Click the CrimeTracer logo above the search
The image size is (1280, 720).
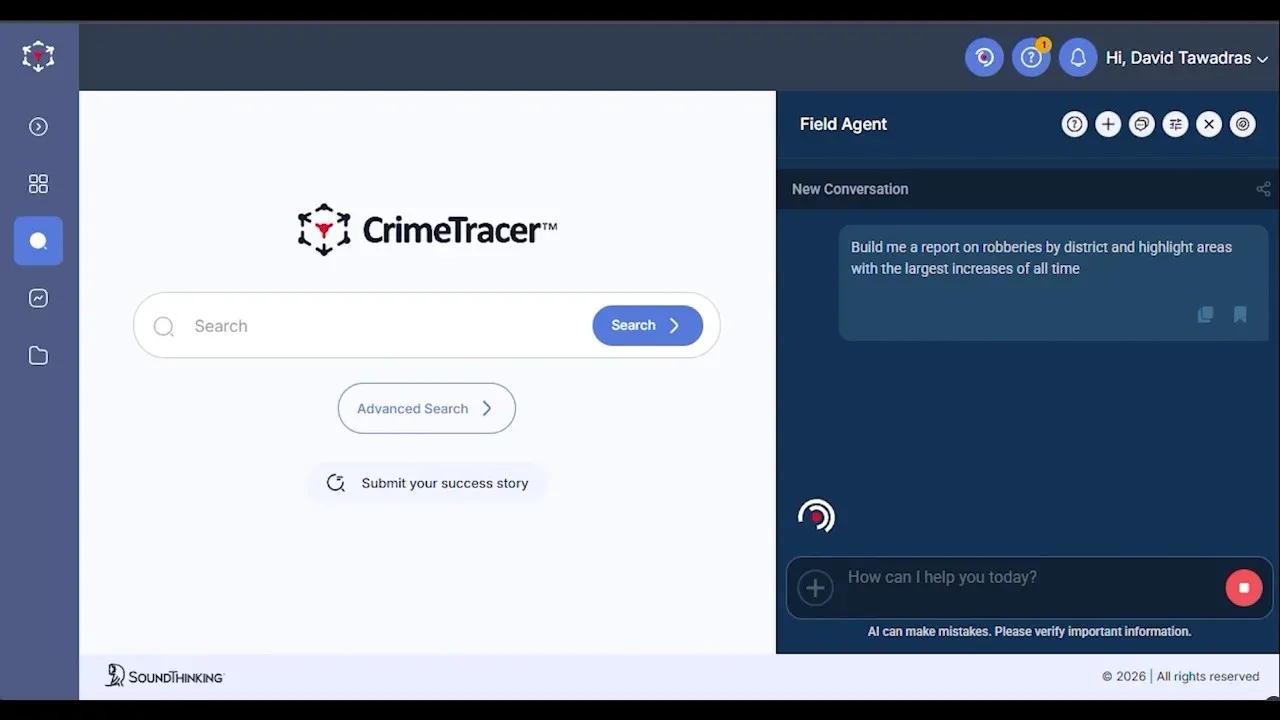(427, 230)
